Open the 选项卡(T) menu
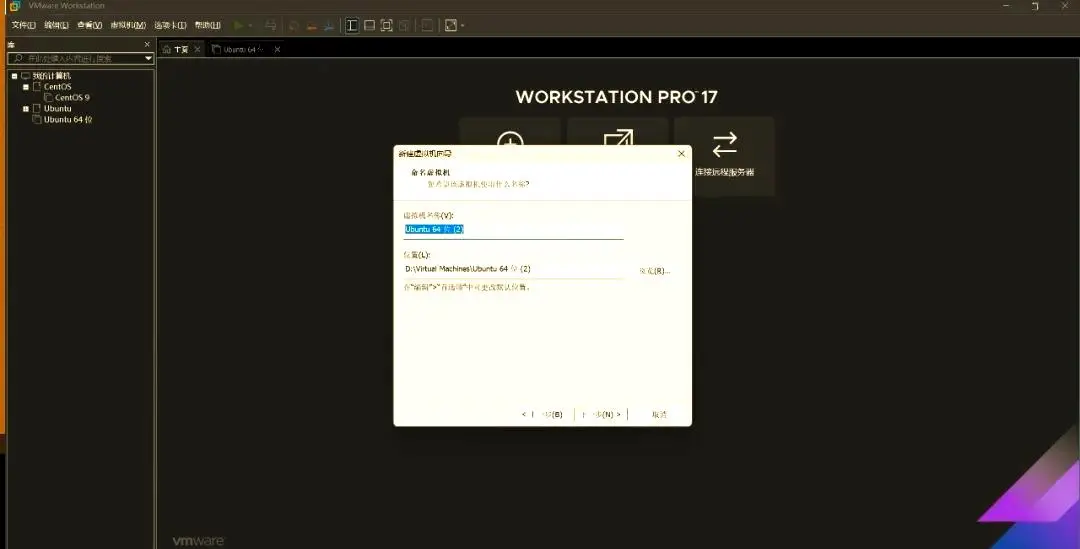 [170, 25]
